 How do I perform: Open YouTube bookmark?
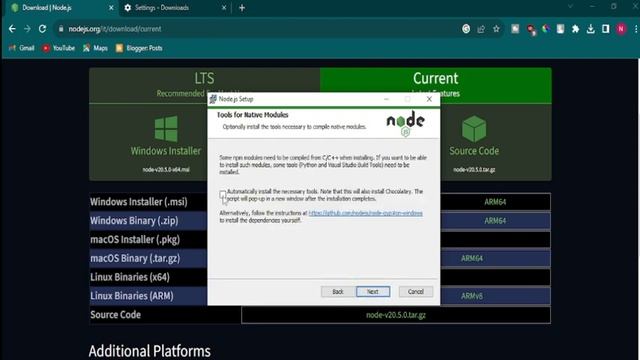click(59, 48)
